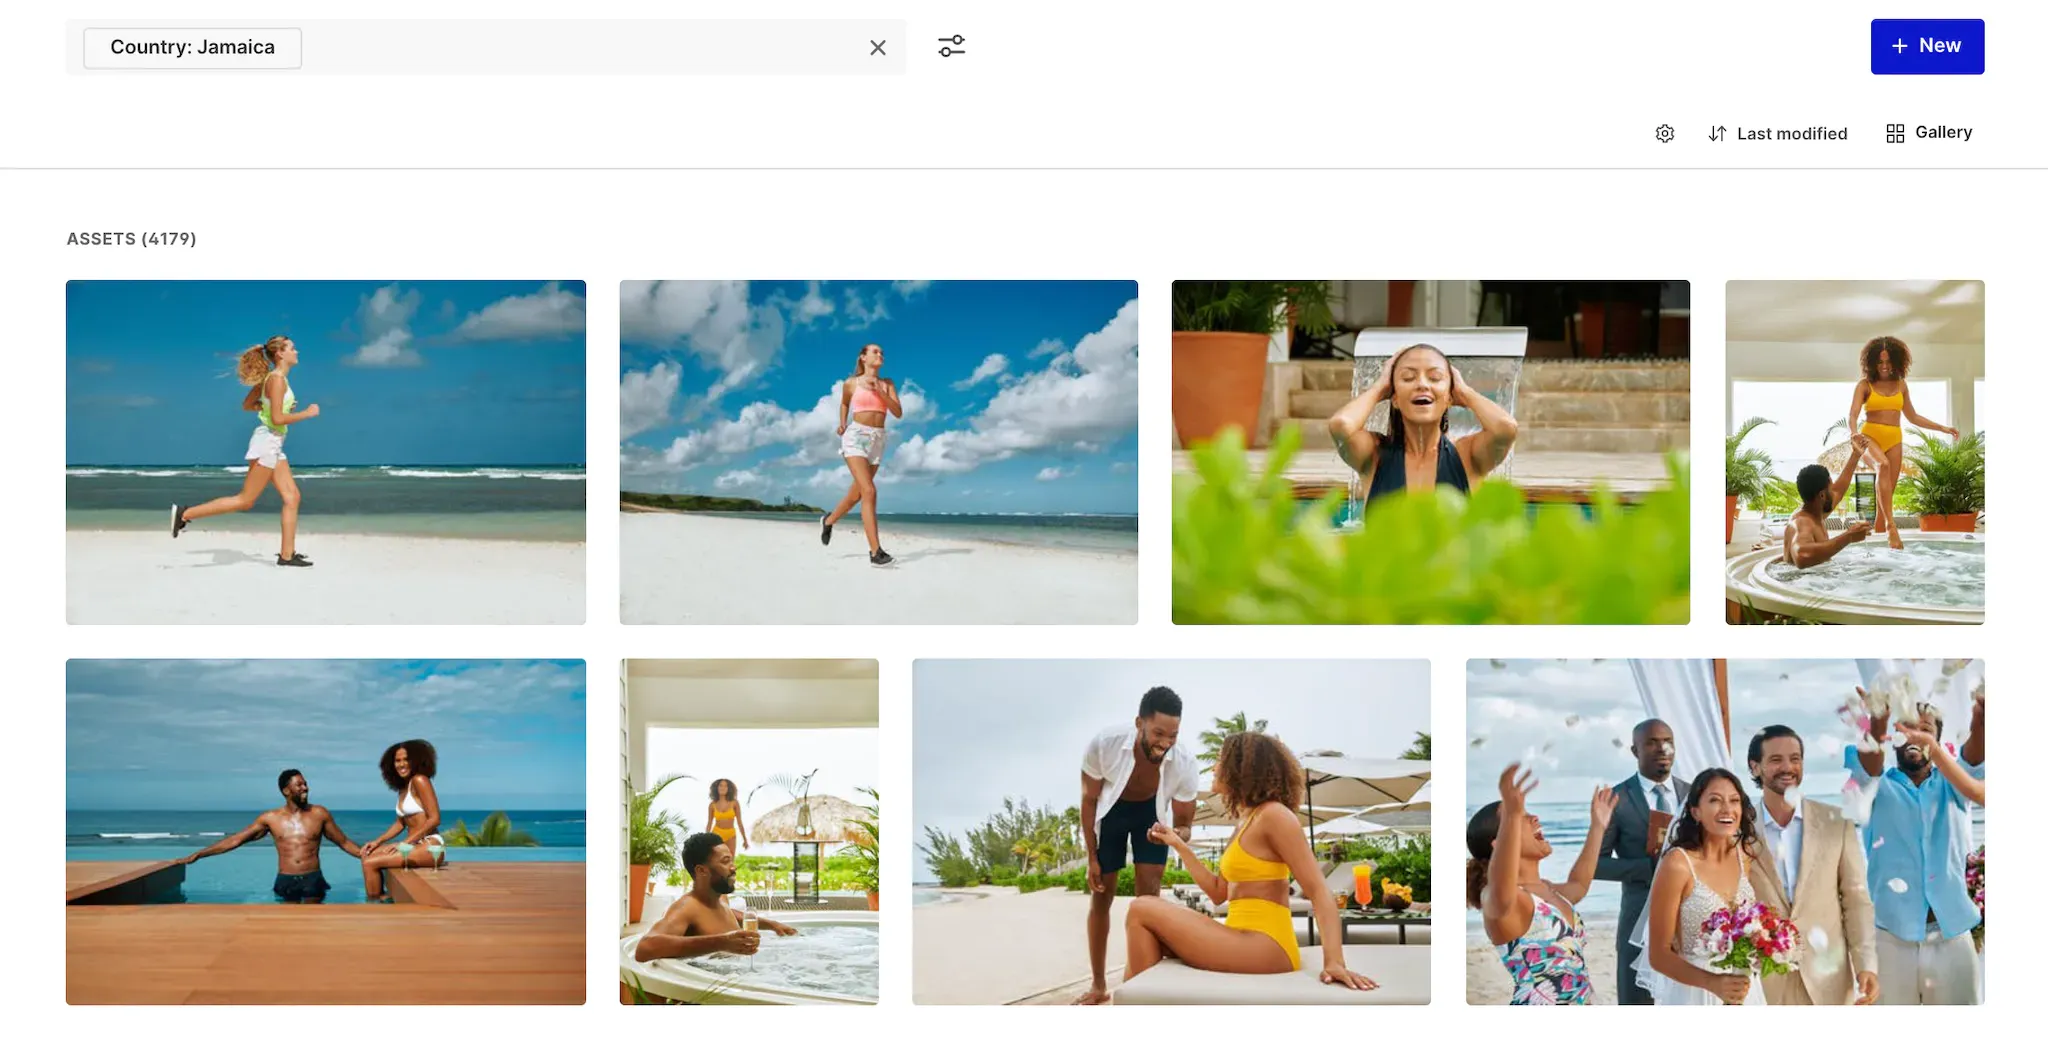Screen dimensions: 2048x1037
Task: Open photo of woman under waterfall fountain
Action: (1430, 452)
